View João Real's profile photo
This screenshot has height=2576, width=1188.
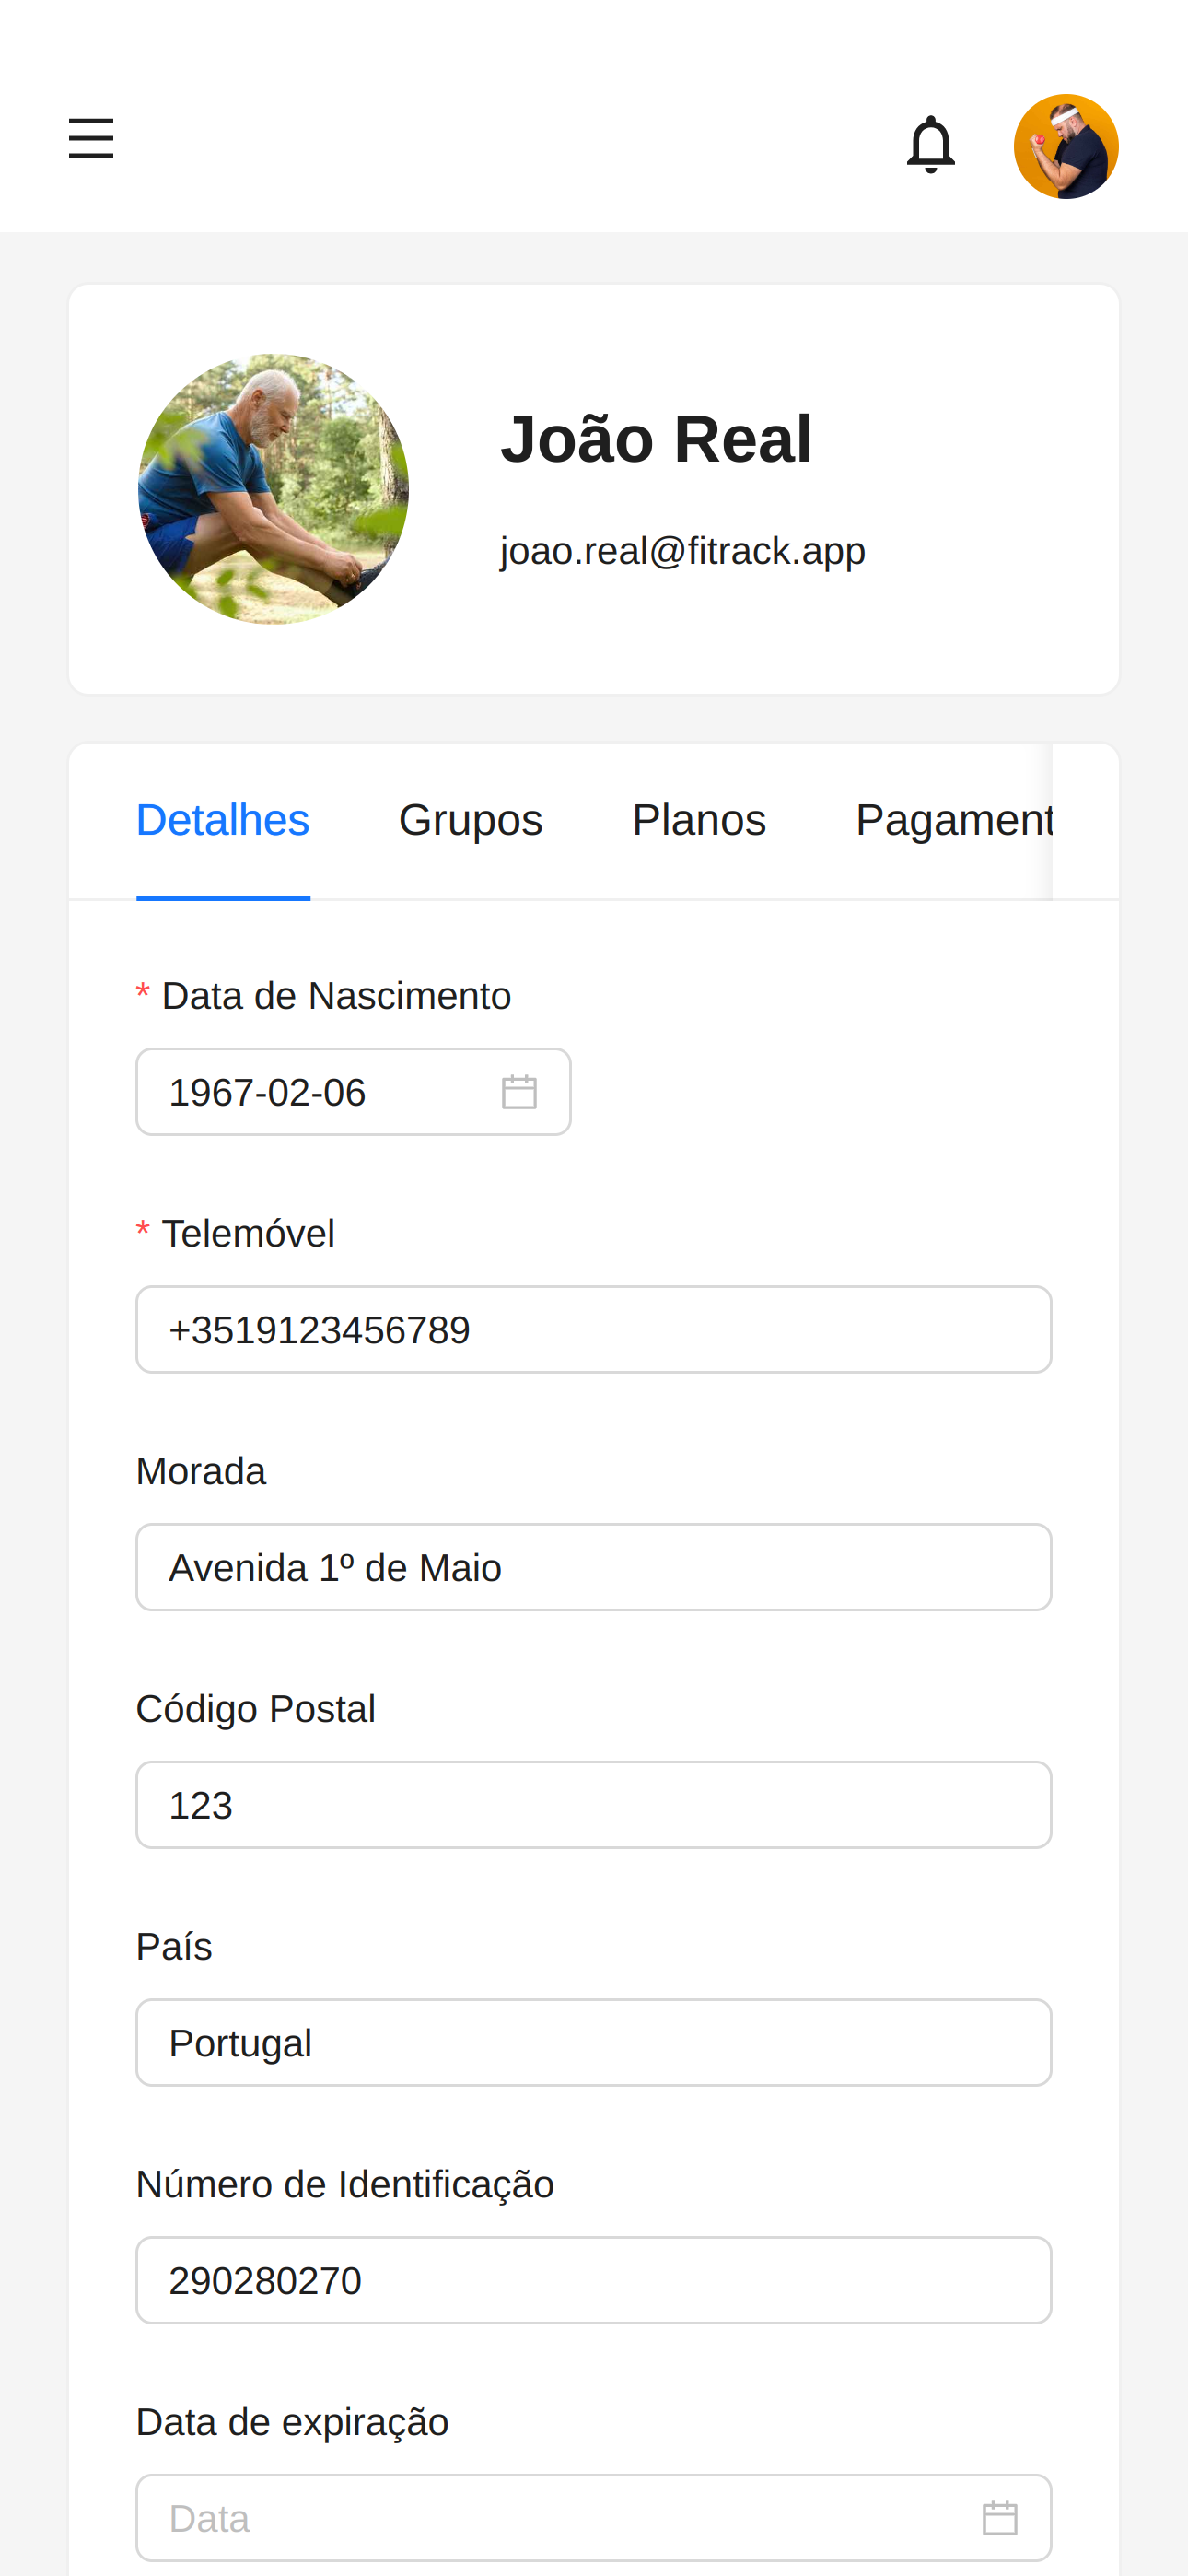coord(273,489)
